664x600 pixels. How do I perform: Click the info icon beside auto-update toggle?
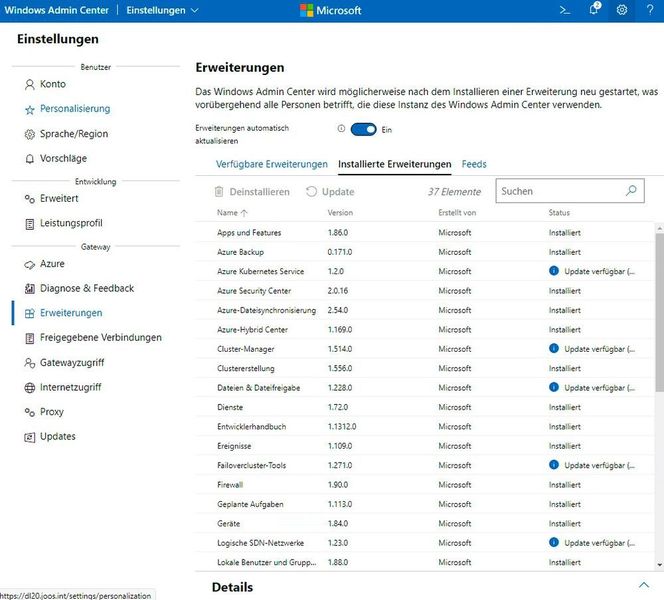click(341, 128)
